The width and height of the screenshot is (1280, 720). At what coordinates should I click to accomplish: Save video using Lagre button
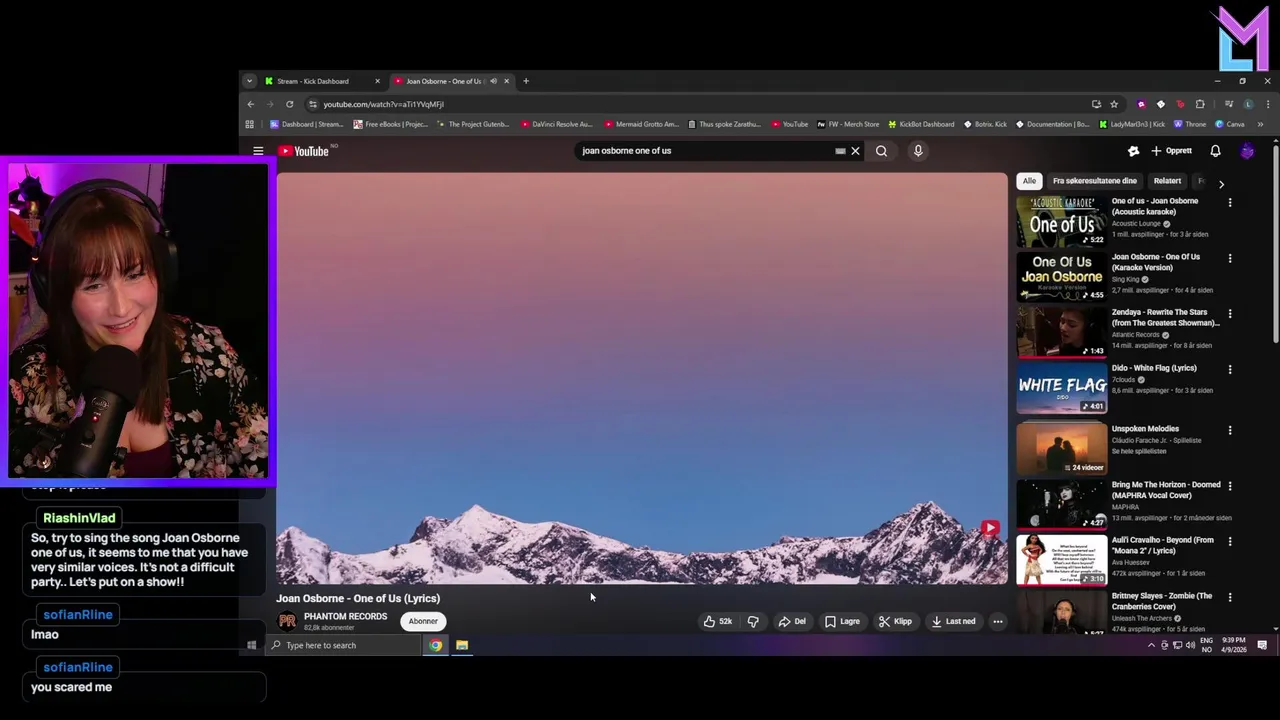[x=842, y=621]
